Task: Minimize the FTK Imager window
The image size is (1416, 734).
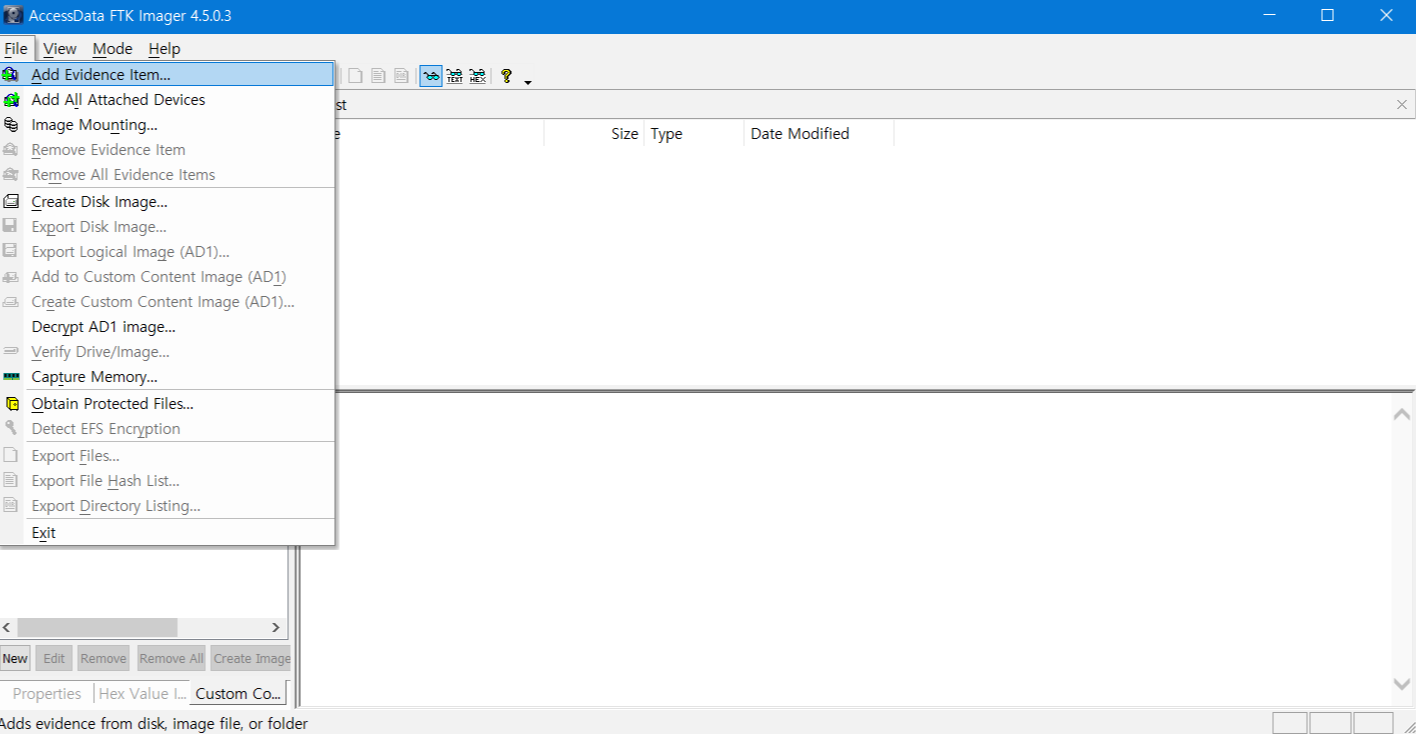Action: pyautogui.click(x=1269, y=16)
